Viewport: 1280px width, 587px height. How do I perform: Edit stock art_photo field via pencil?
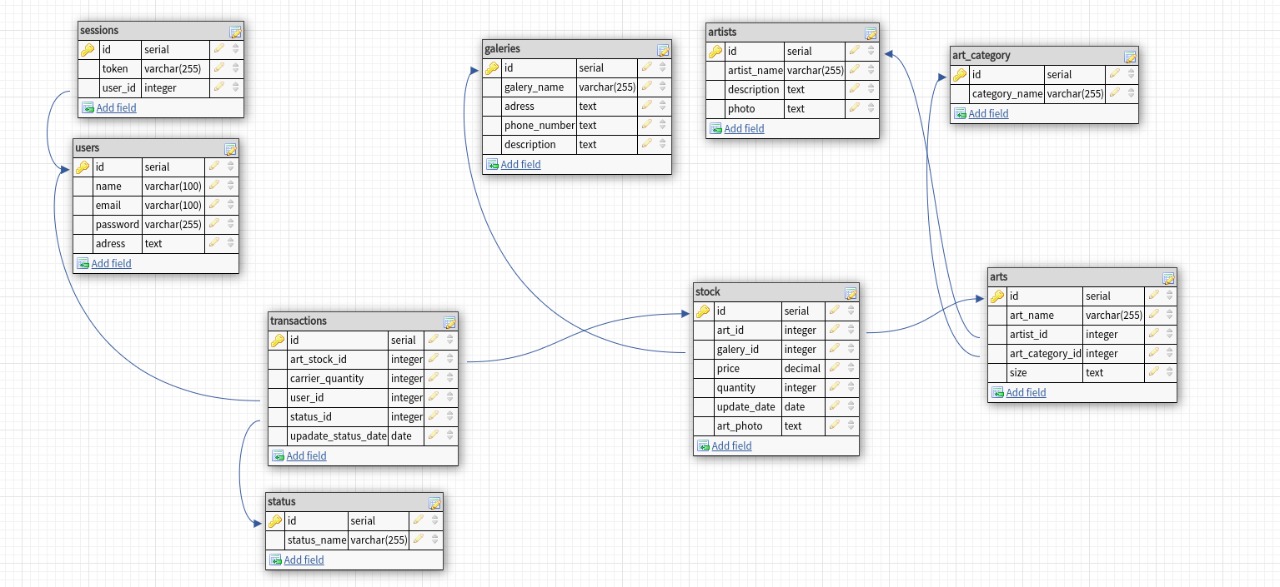click(x=834, y=425)
